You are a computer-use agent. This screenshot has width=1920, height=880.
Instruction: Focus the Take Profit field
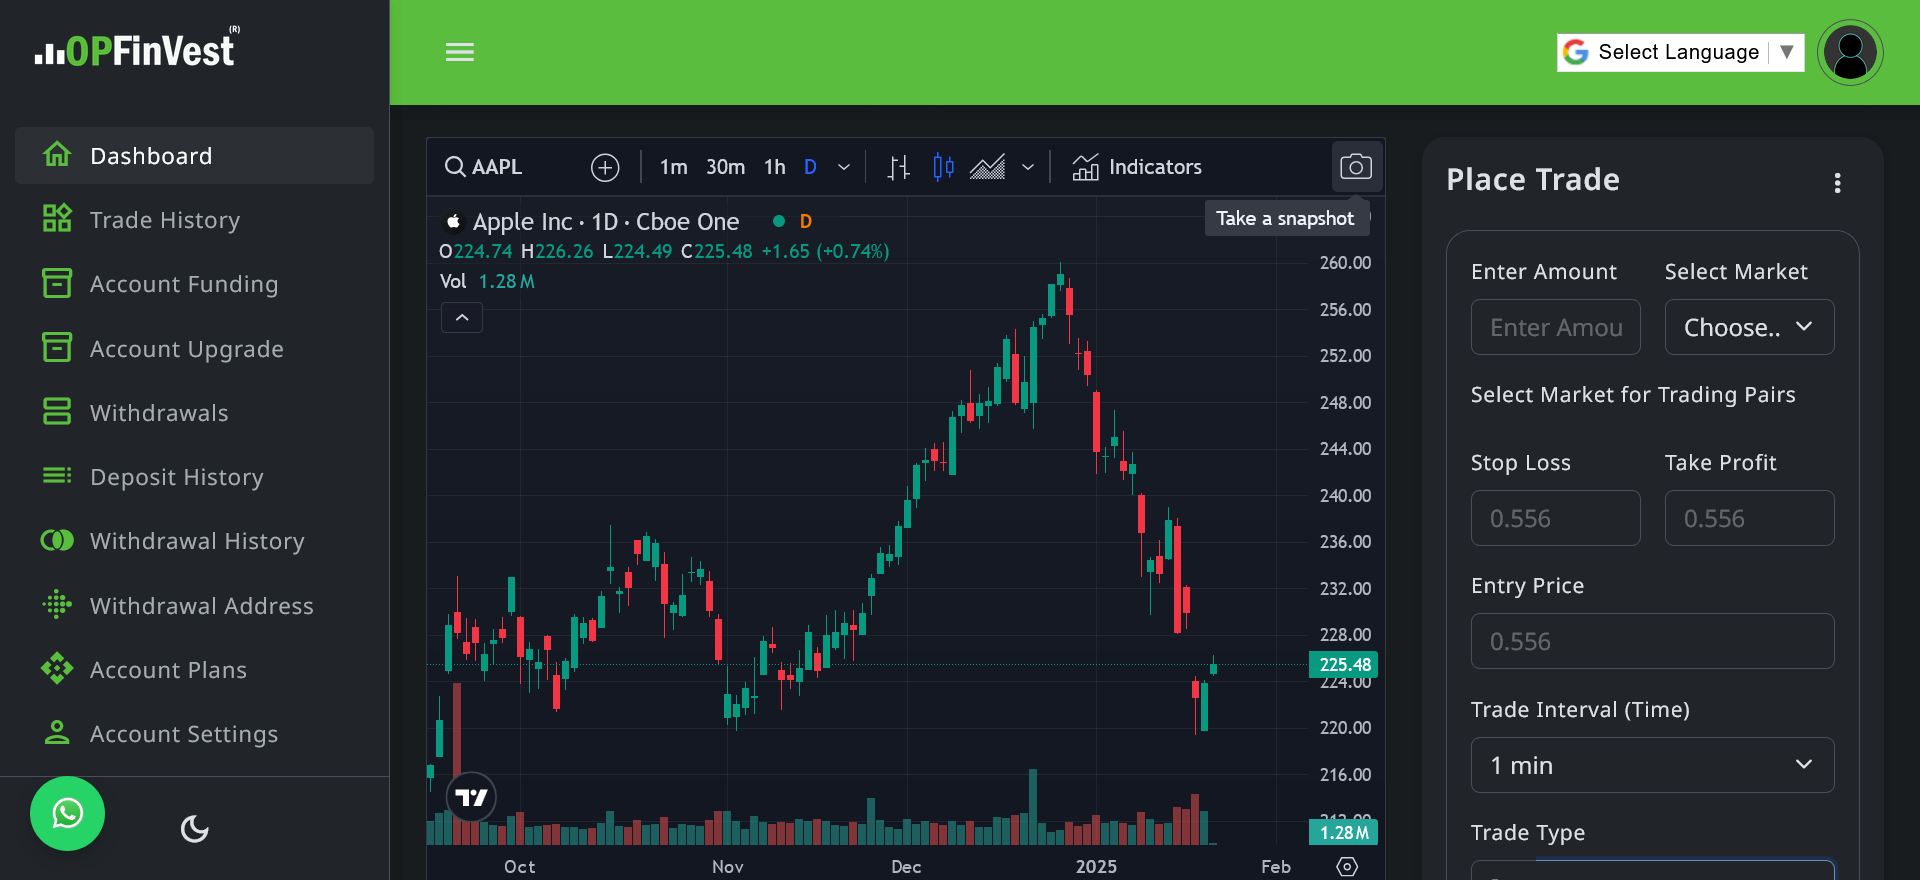pyautogui.click(x=1749, y=518)
